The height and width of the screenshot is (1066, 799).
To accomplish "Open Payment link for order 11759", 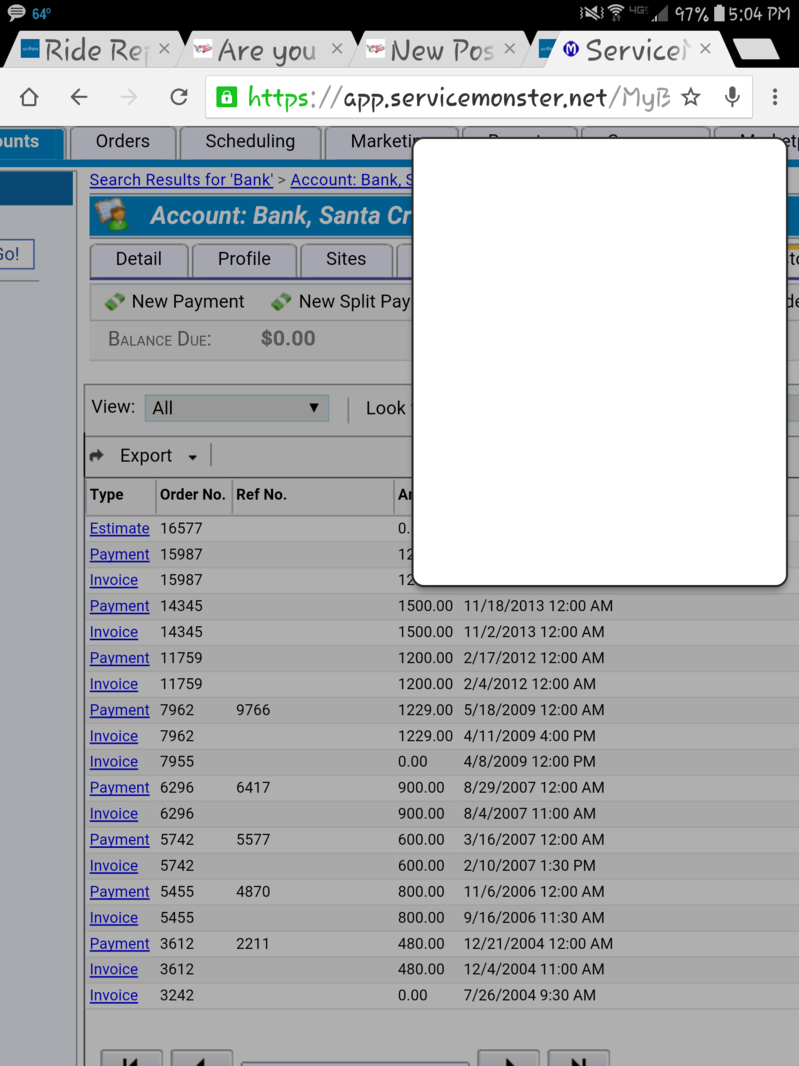I will click(120, 658).
